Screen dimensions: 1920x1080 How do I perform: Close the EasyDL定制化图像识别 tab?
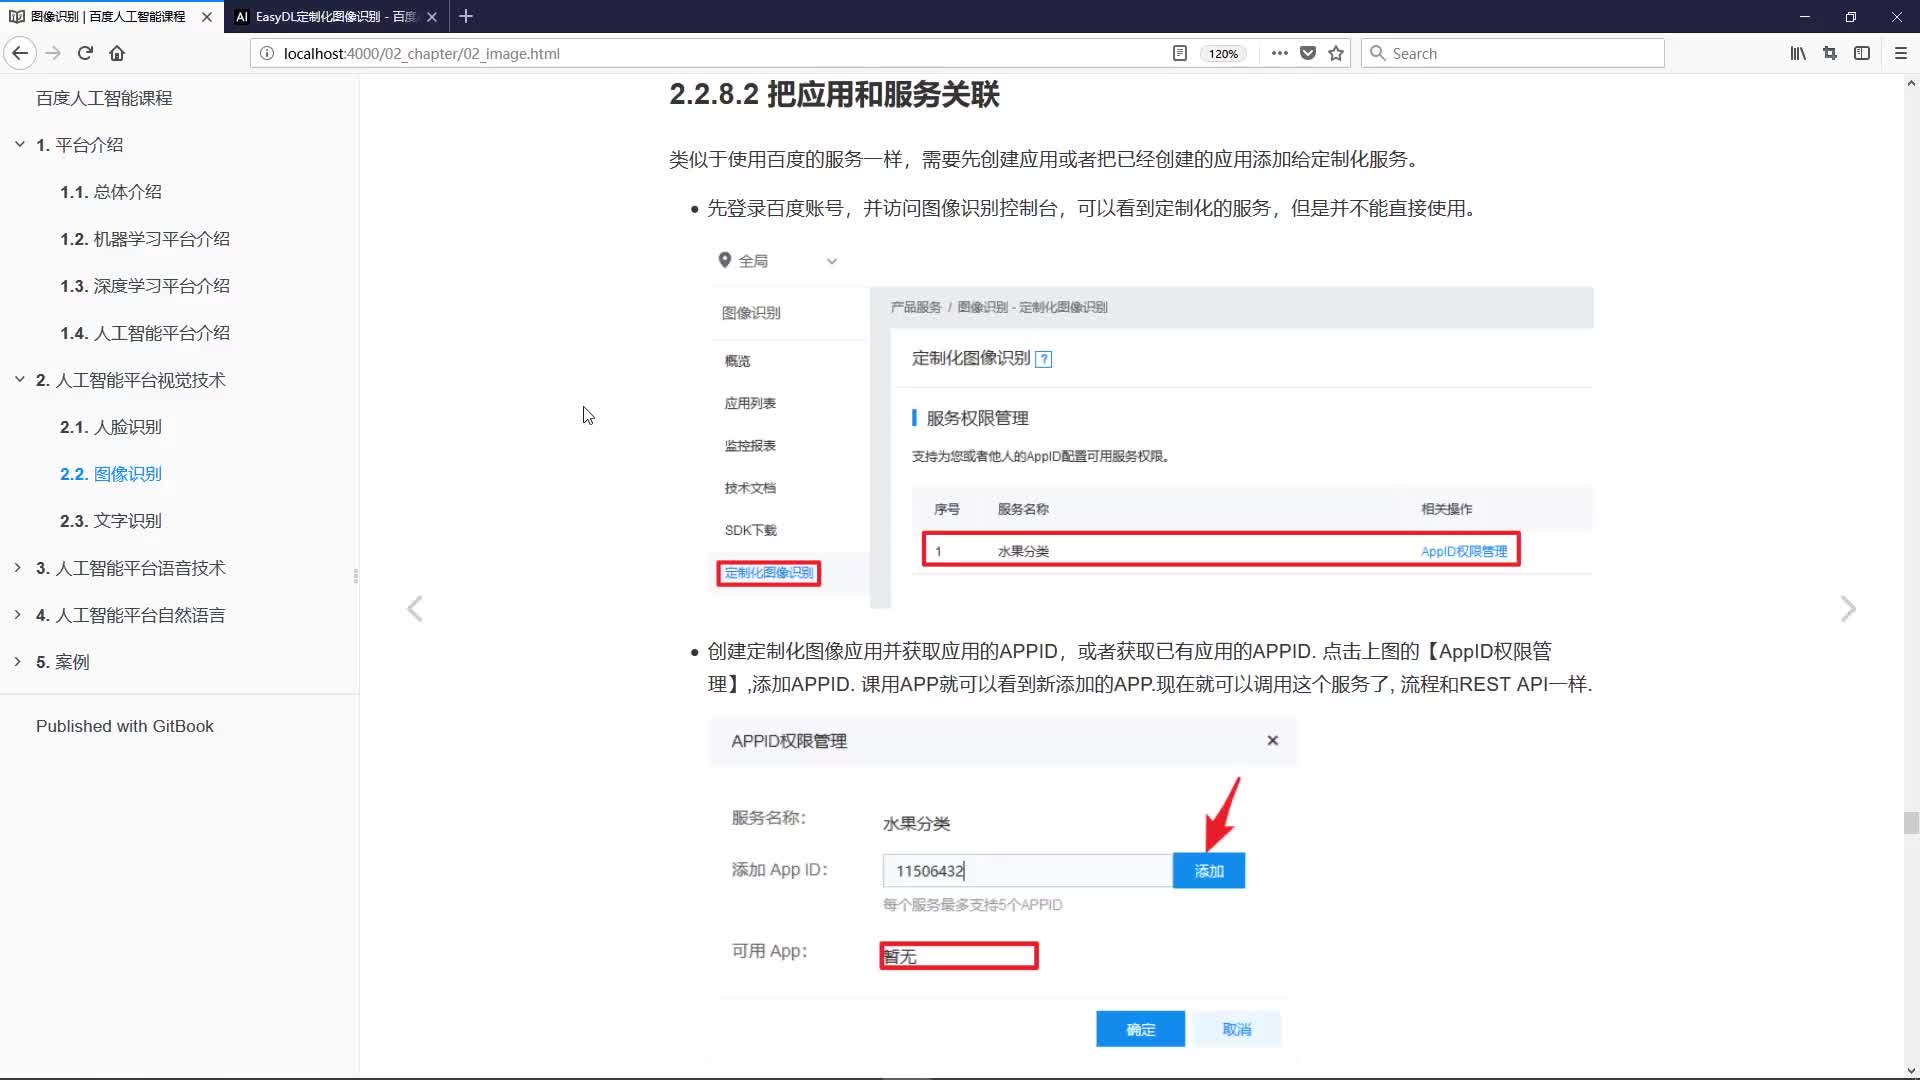432,17
